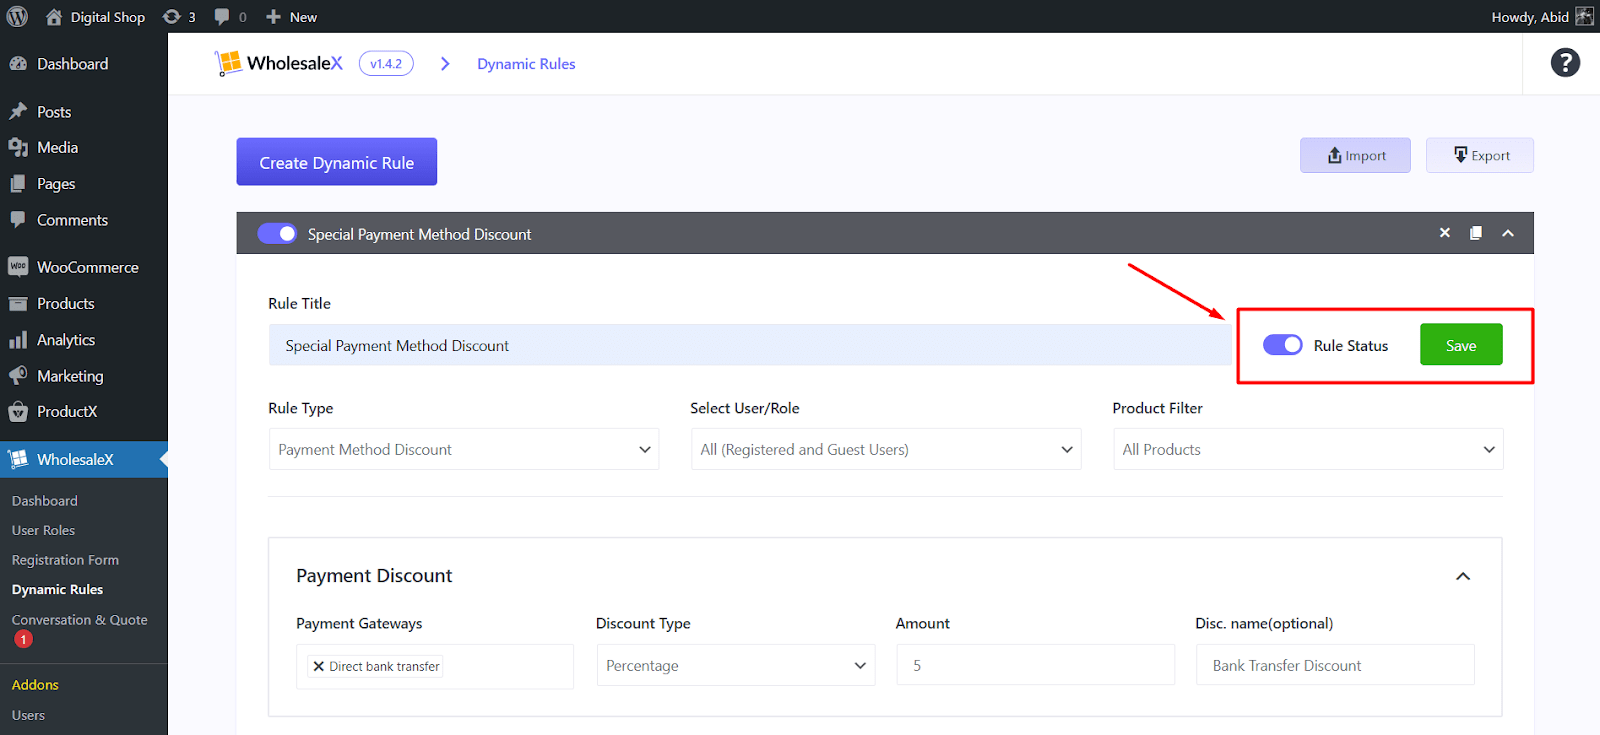Screen dimensions: 1600x735
Task: Click the ProductX icon in sidebar
Action: (18, 412)
